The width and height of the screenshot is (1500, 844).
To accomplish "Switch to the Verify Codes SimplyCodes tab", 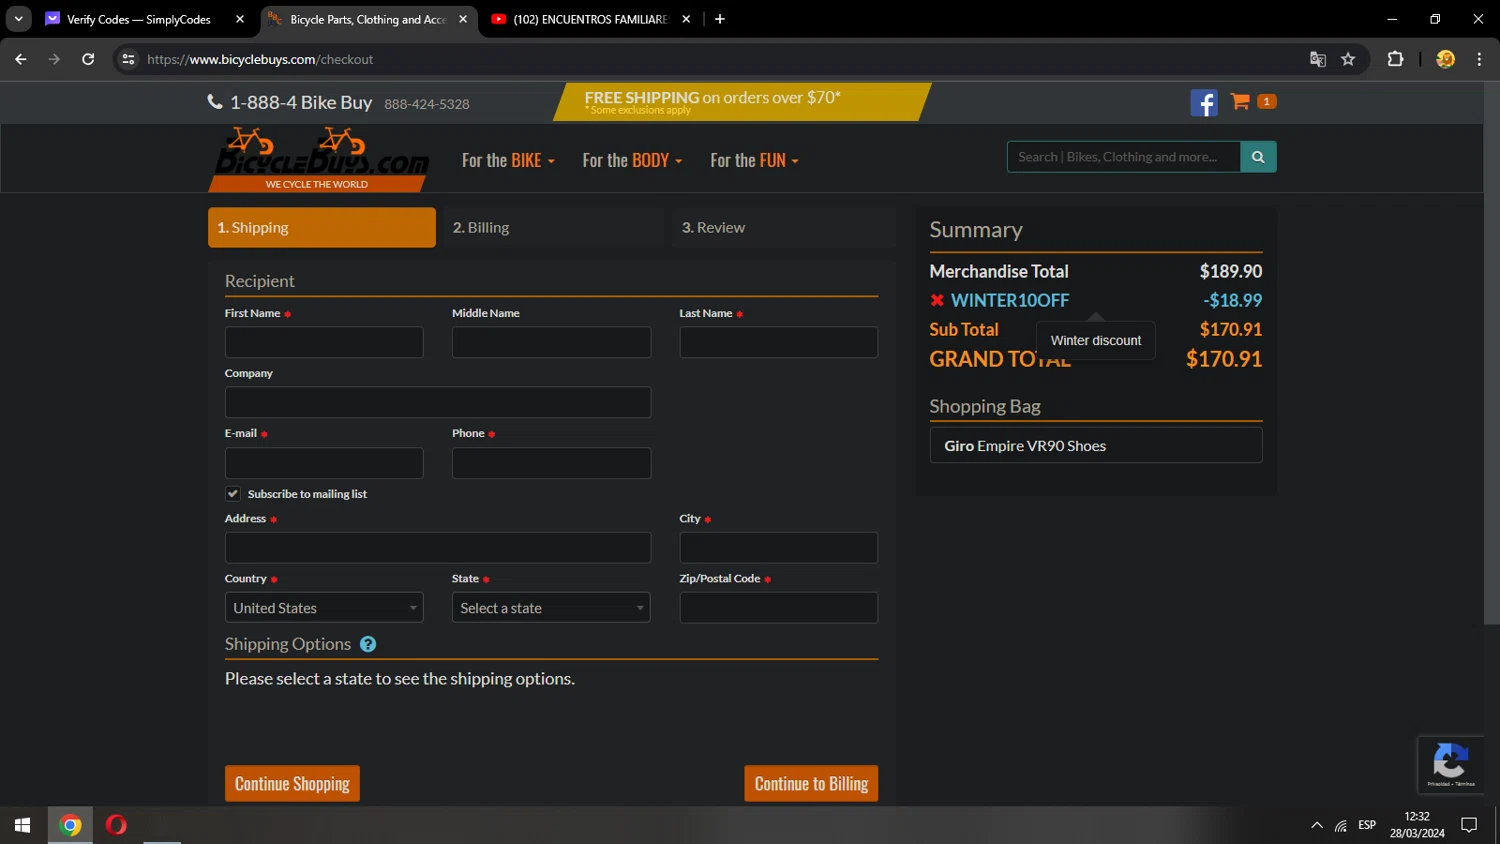I will pos(139,19).
